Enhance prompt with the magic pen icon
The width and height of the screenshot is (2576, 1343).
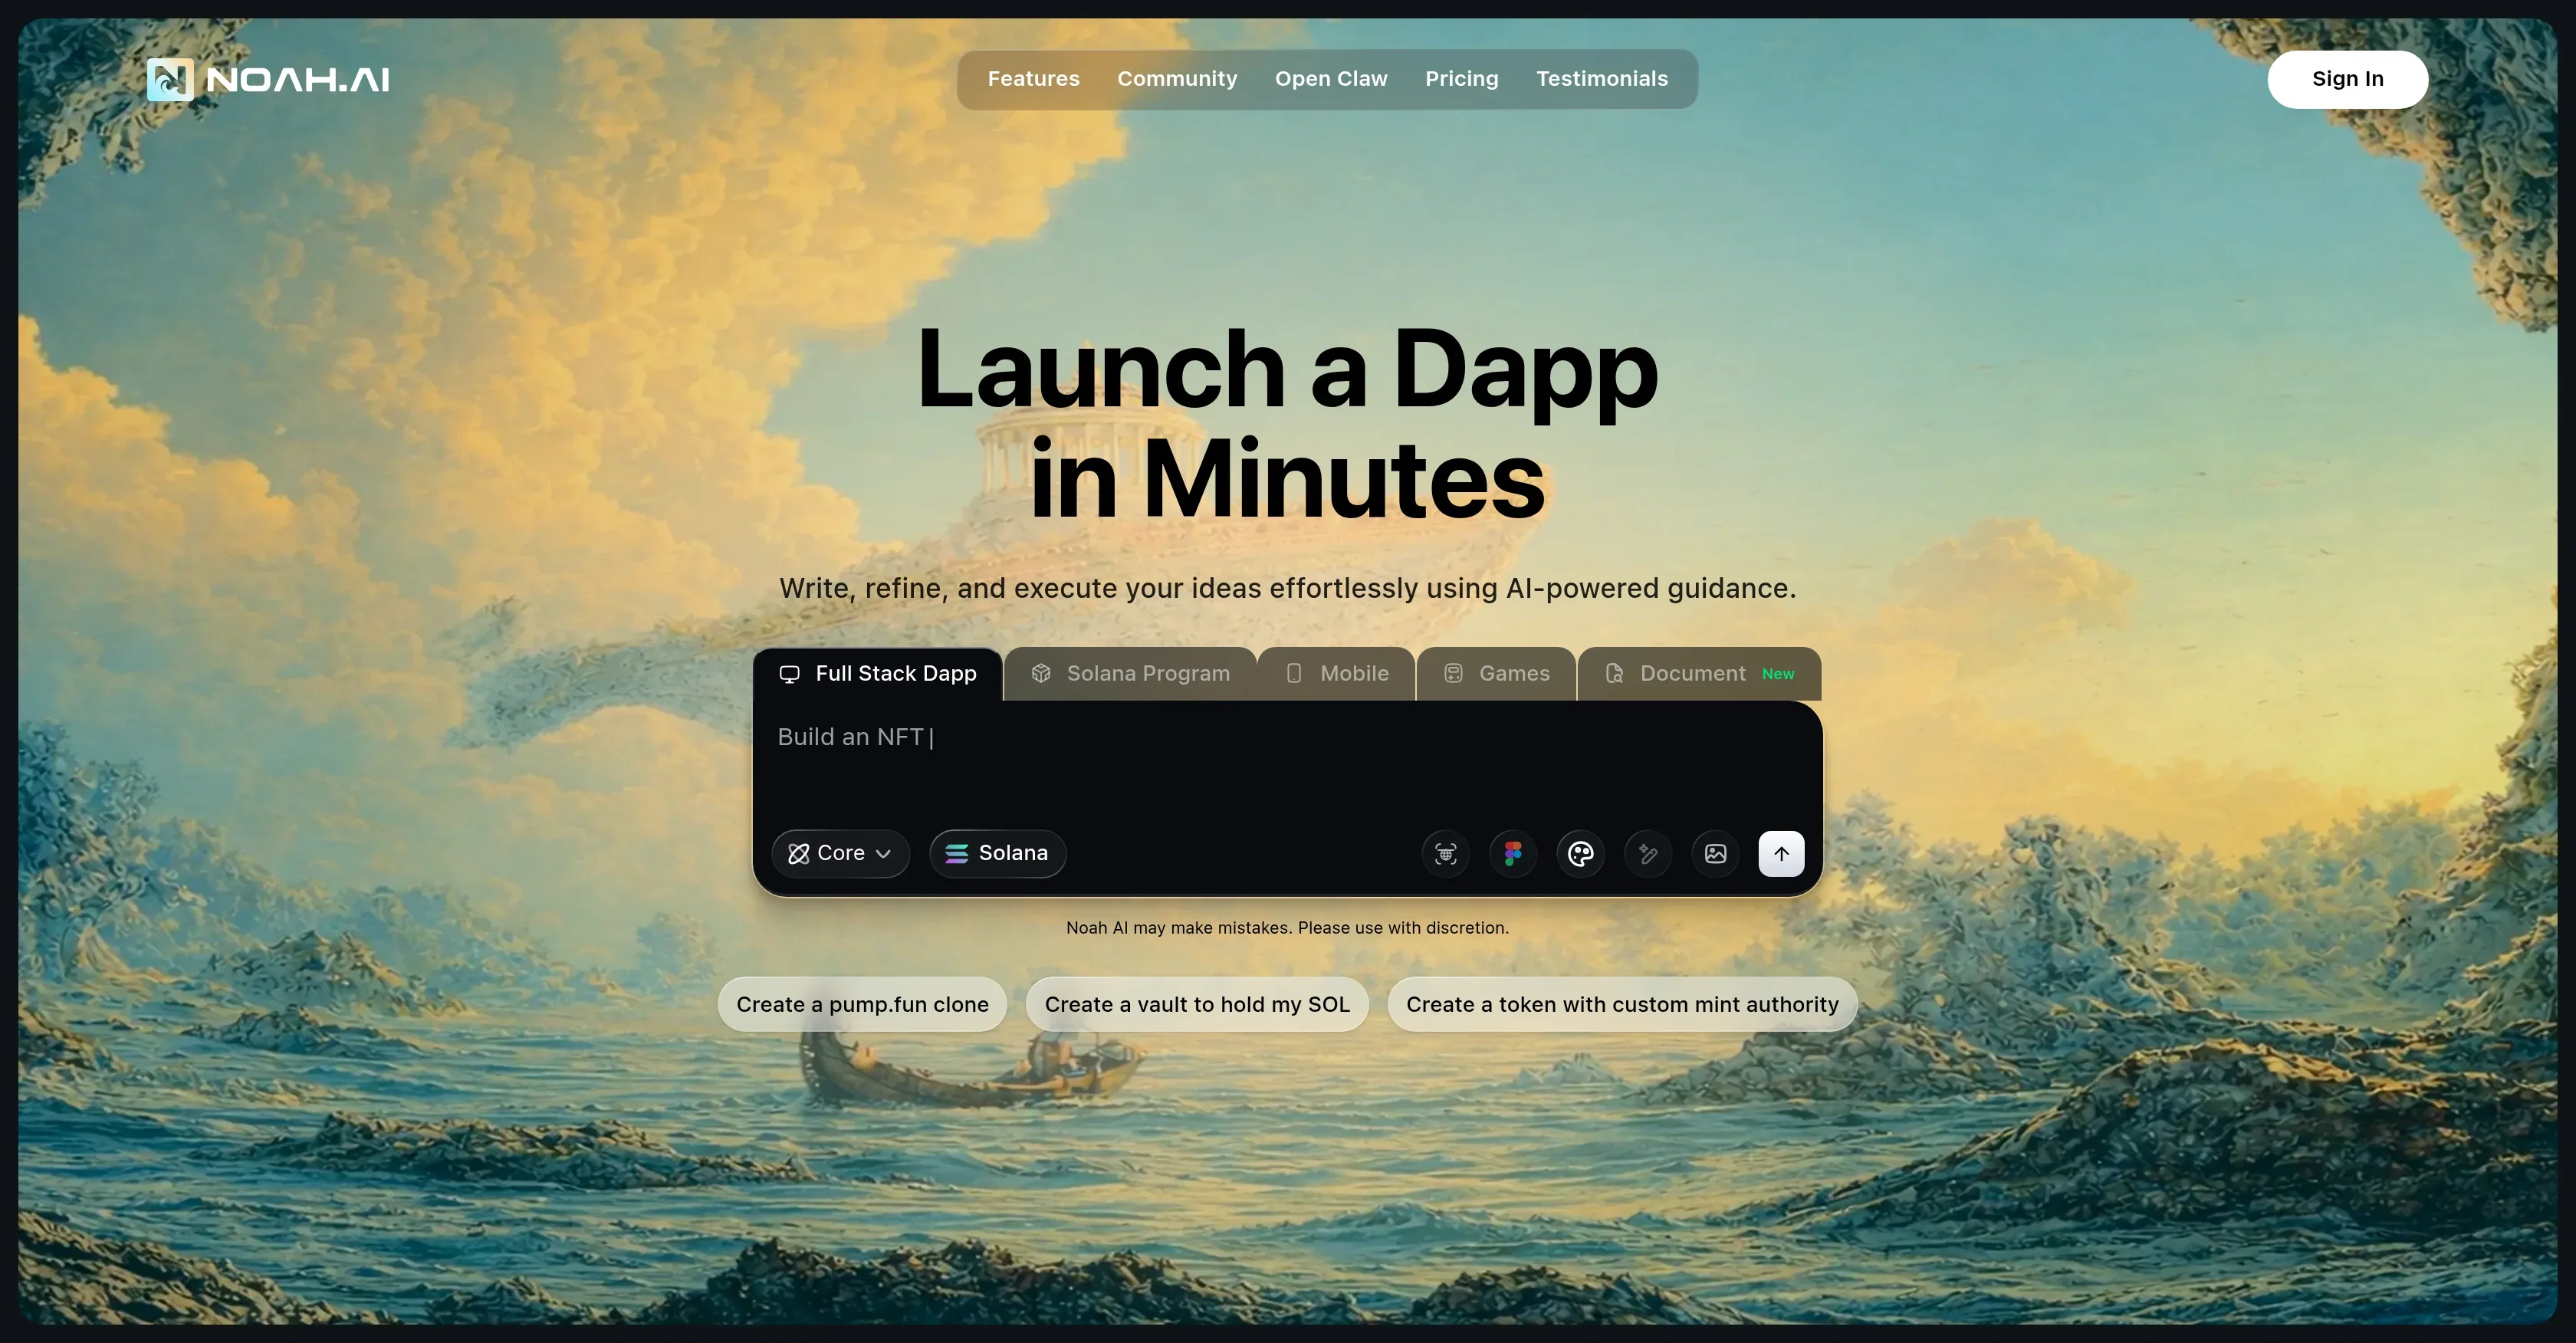click(x=1648, y=853)
